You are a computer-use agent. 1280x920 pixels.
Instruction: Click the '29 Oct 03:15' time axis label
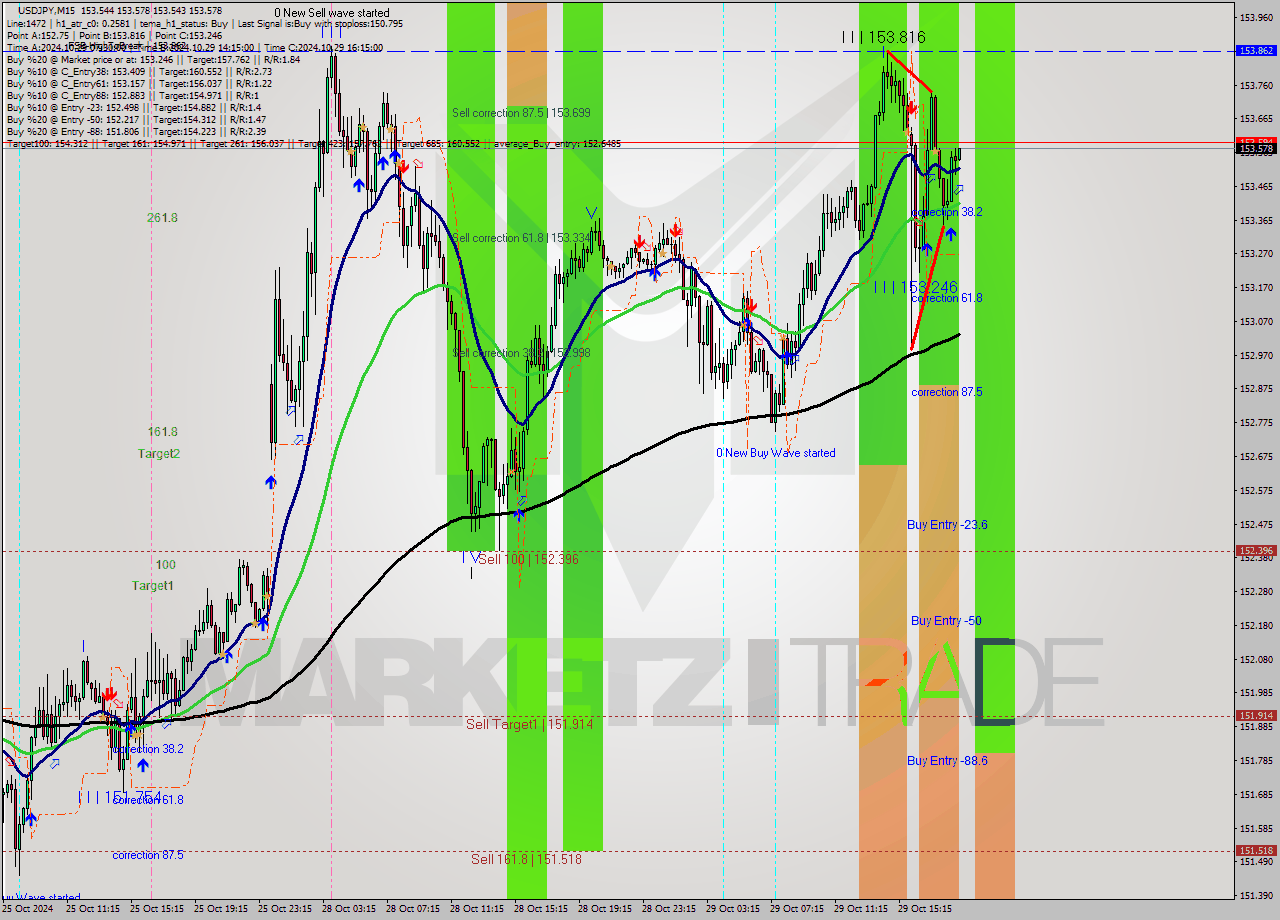pyautogui.click(x=732, y=909)
